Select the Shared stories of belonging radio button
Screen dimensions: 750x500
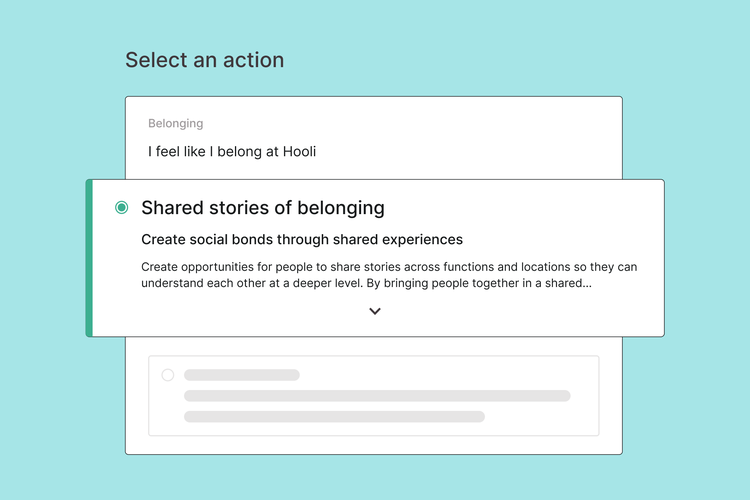click(122, 208)
